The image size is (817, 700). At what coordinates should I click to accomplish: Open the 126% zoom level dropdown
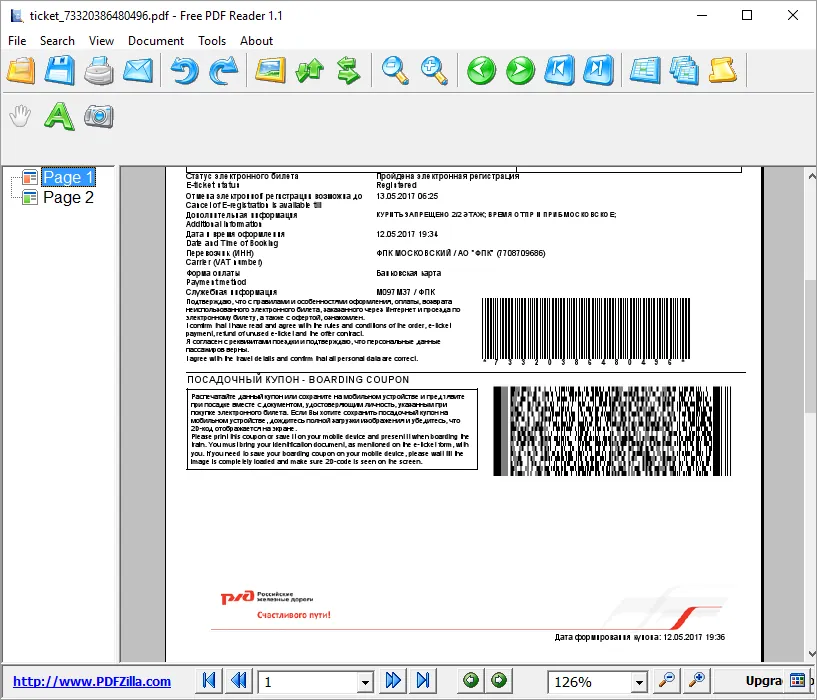pyautogui.click(x=639, y=682)
